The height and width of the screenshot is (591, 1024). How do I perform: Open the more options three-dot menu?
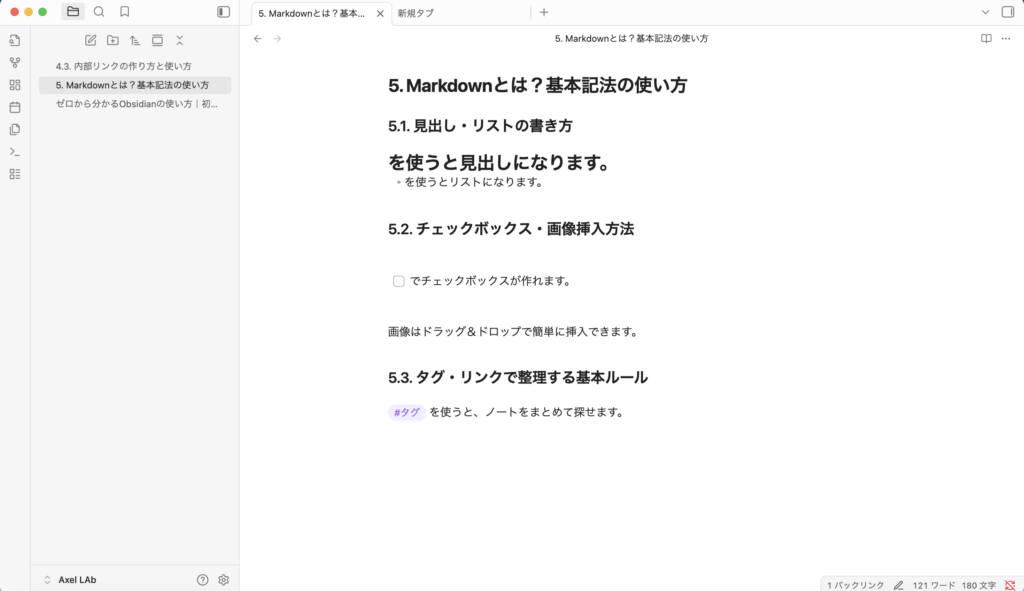pos(1006,38)
